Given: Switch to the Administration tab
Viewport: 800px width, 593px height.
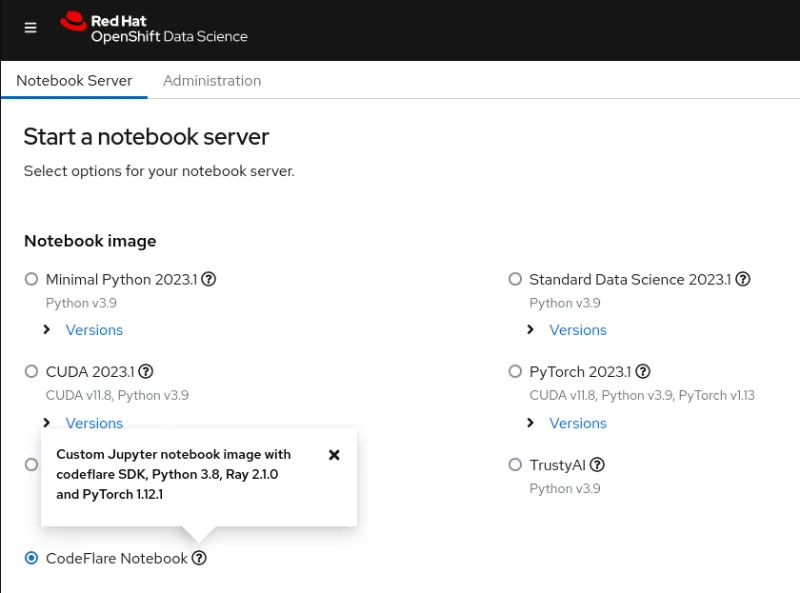Looking at the screenshot, I should point(212,80).
